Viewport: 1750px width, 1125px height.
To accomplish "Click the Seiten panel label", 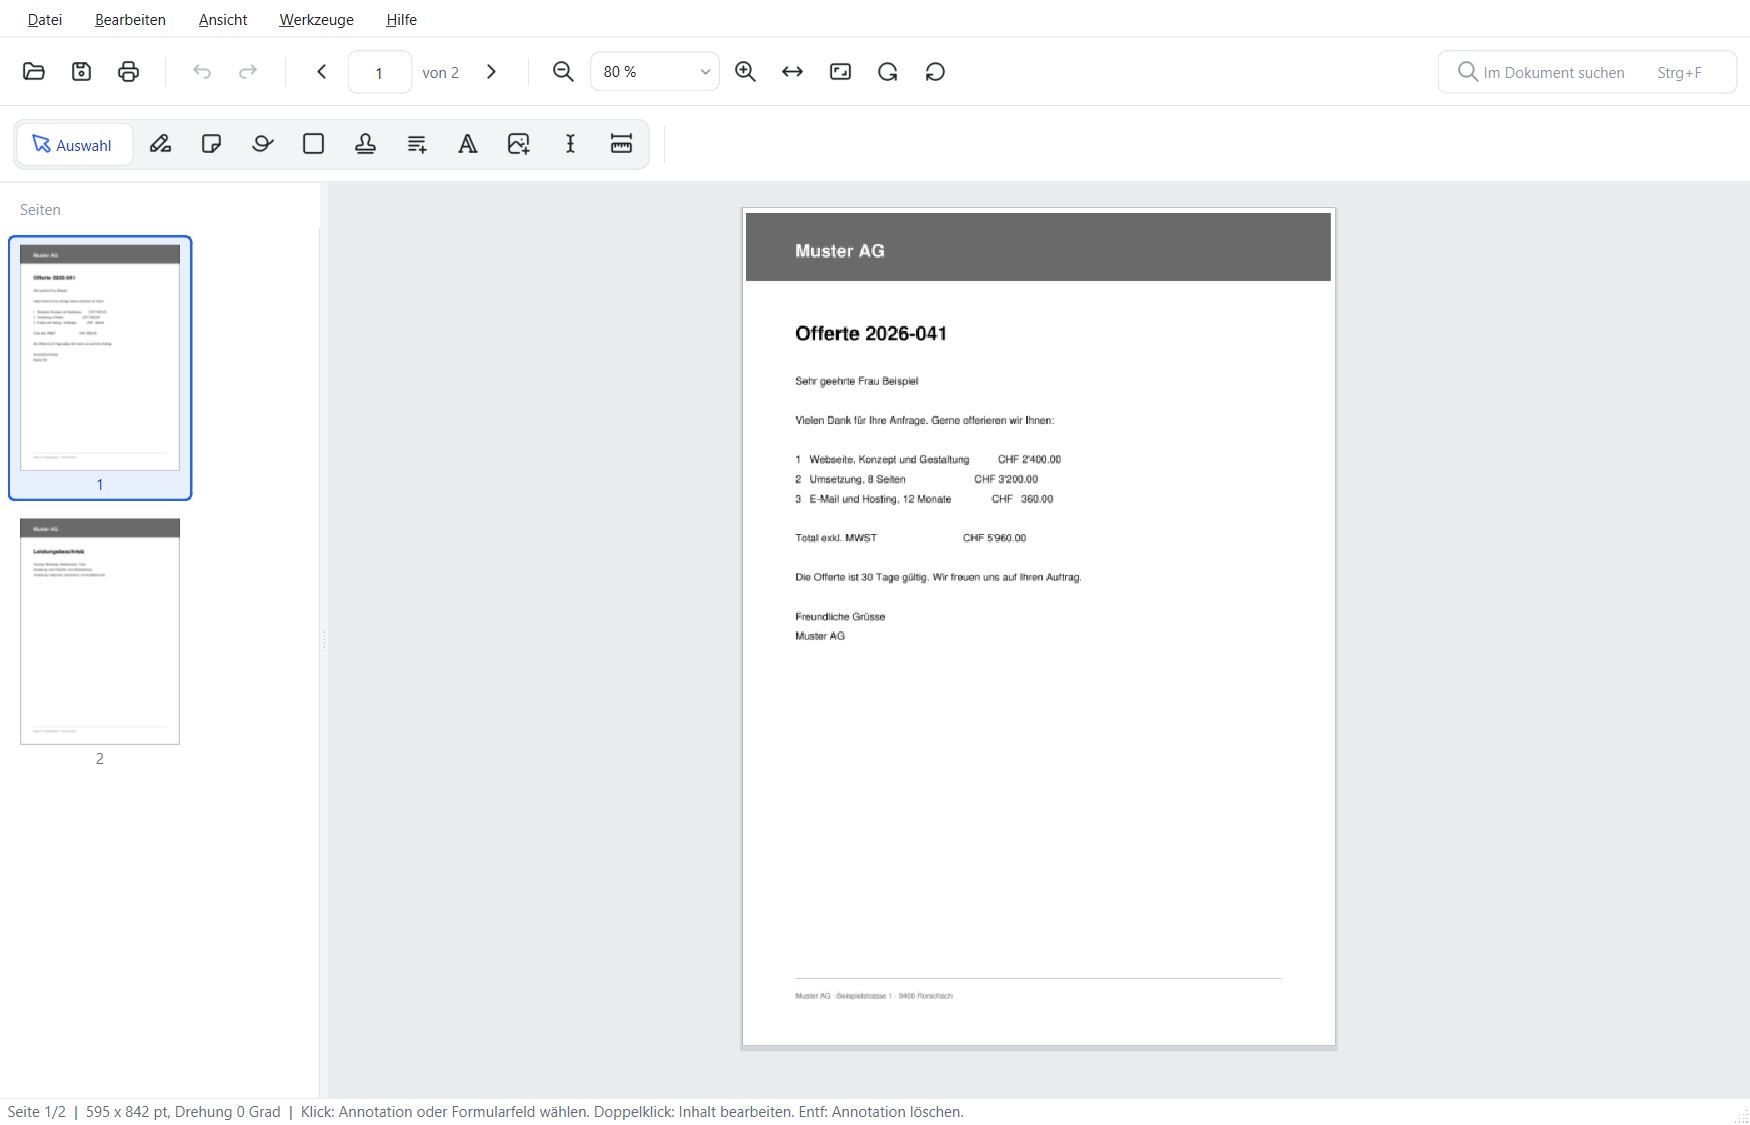I will (40, 210).
